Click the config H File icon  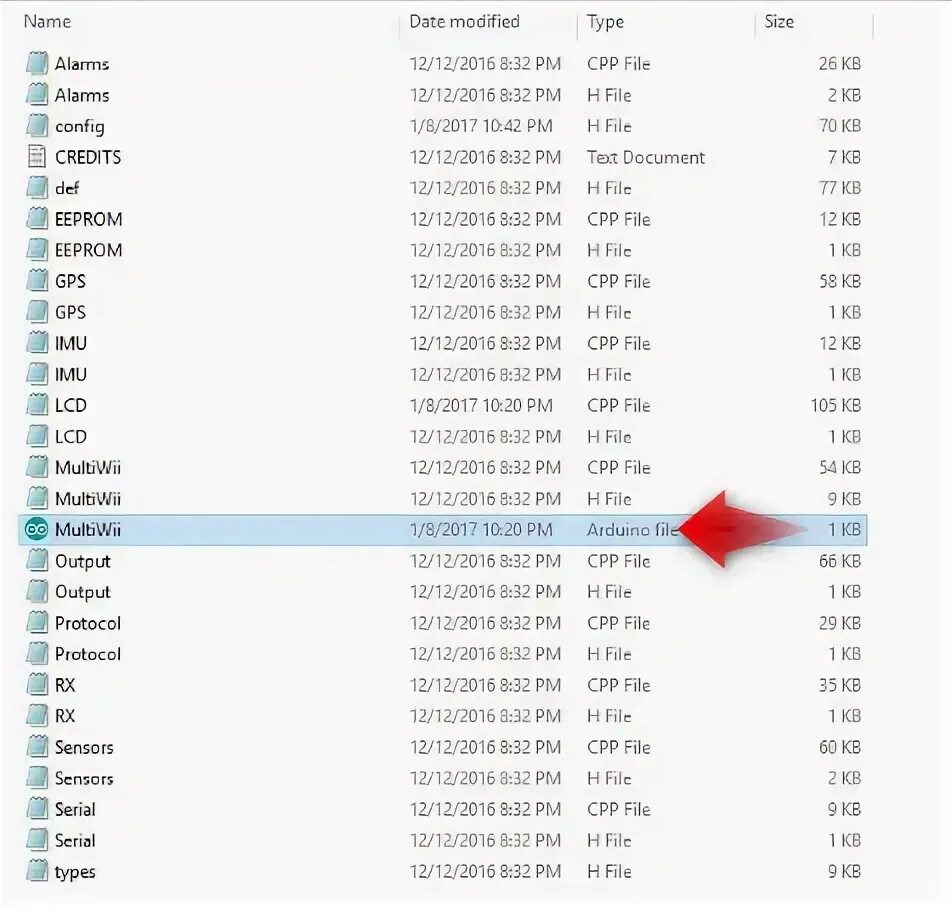[37, 126]
